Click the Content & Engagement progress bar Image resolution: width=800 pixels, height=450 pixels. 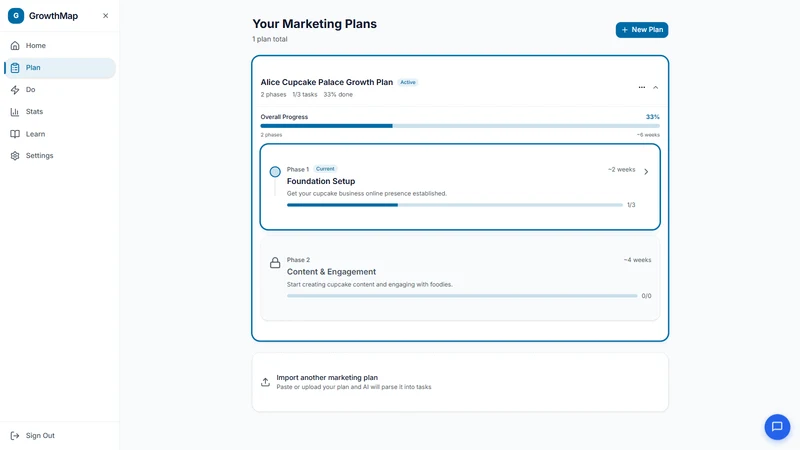(462, 296)
